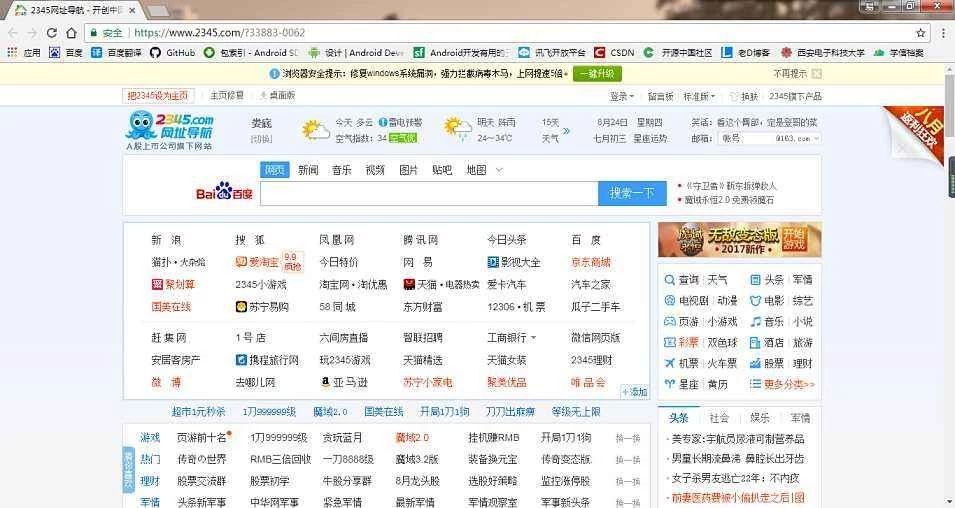Expand the 标准版 version dropdown
This screenshot has width=955, height=508.
point(699,96)
